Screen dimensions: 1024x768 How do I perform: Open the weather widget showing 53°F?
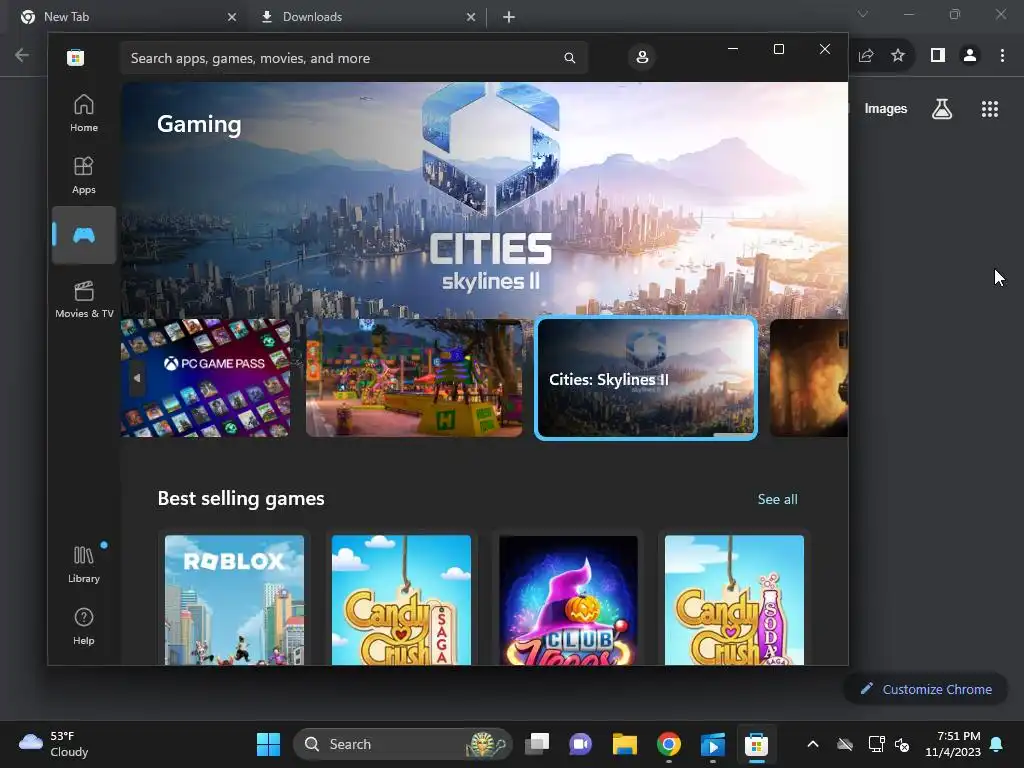(x=54, y=744)
